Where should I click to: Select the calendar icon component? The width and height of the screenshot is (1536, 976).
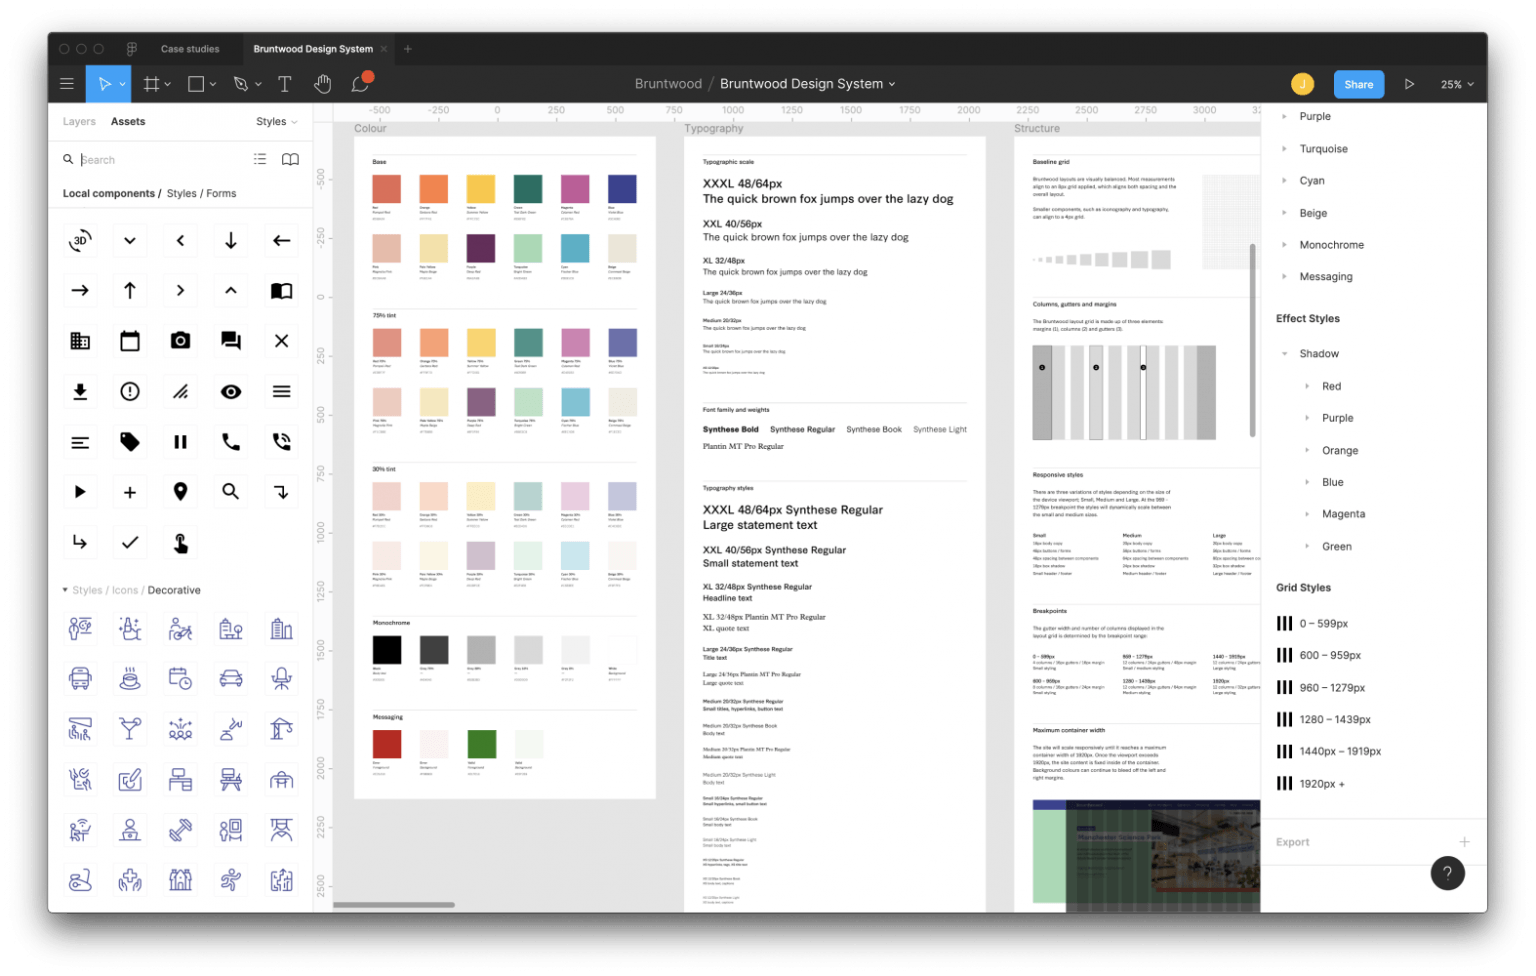pyautogui.click(x=130, y=341)
